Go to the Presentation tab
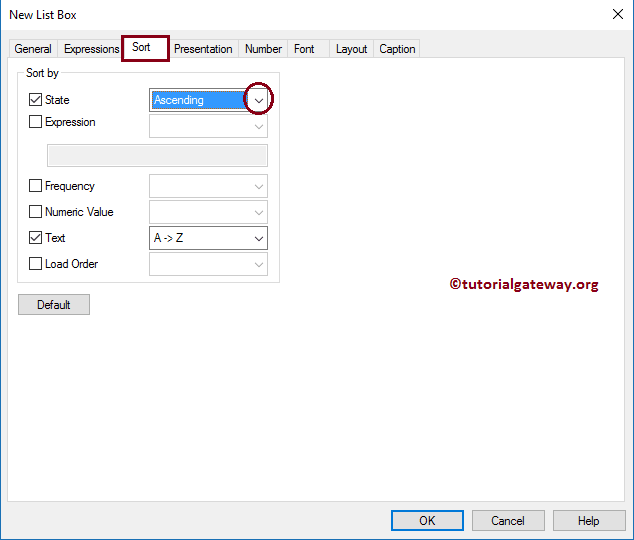The image size is (634, 540). (203, 49)
